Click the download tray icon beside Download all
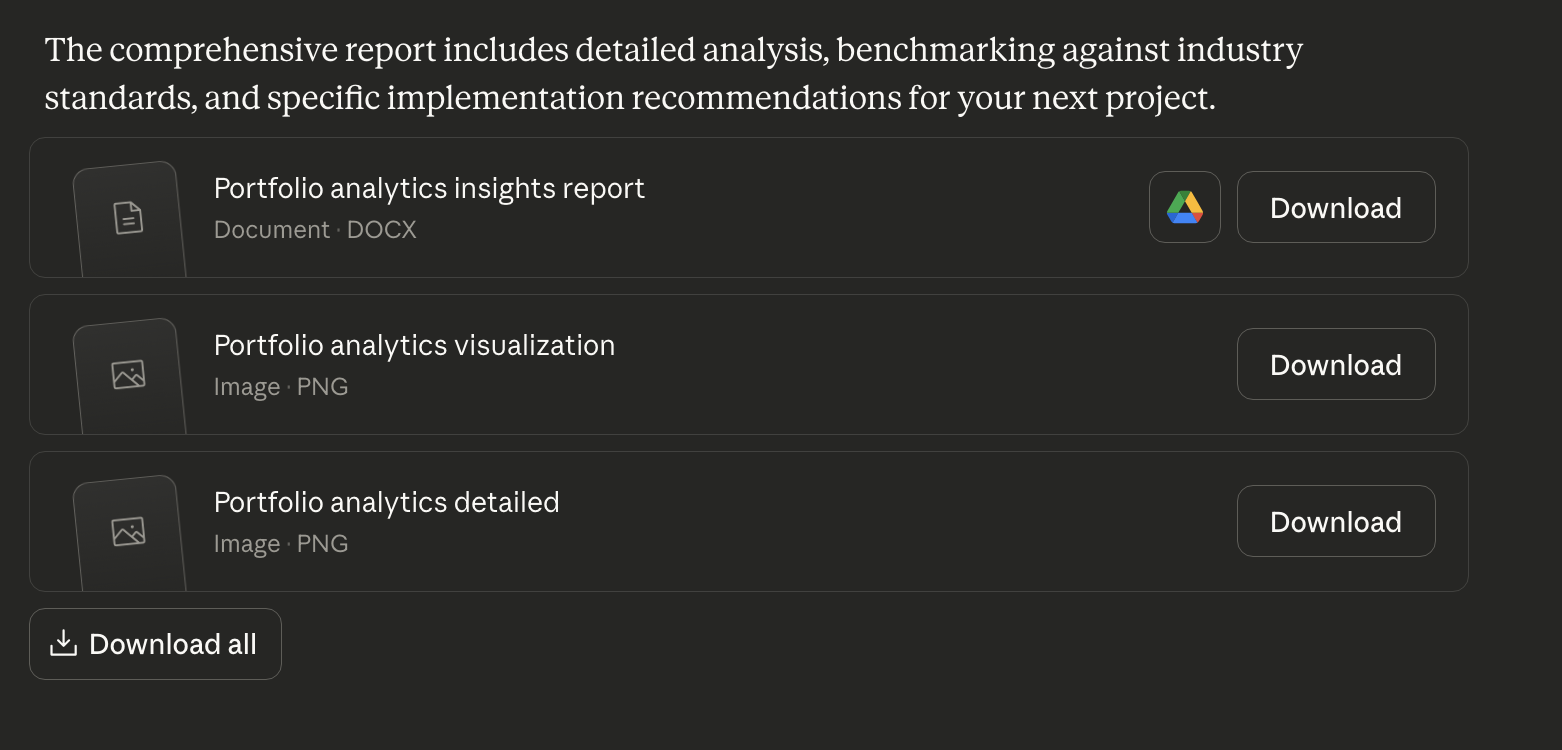 (63, 643)
